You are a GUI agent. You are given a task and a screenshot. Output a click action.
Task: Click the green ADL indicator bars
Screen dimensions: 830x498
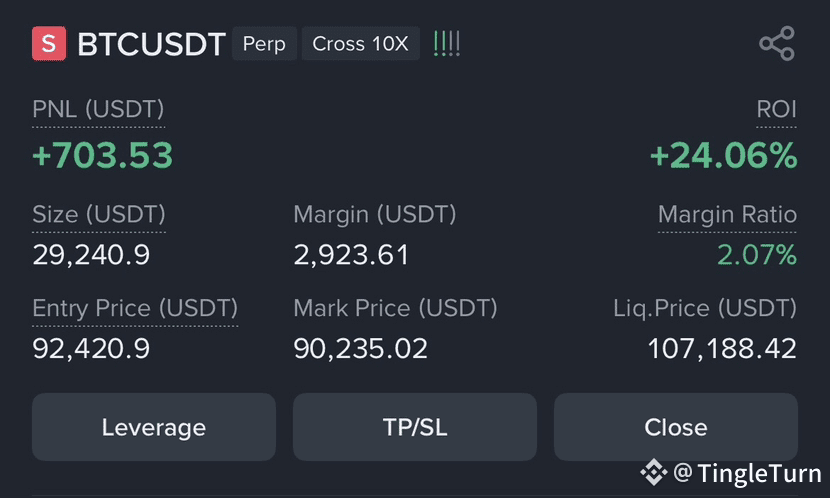[x=447, y=43]
